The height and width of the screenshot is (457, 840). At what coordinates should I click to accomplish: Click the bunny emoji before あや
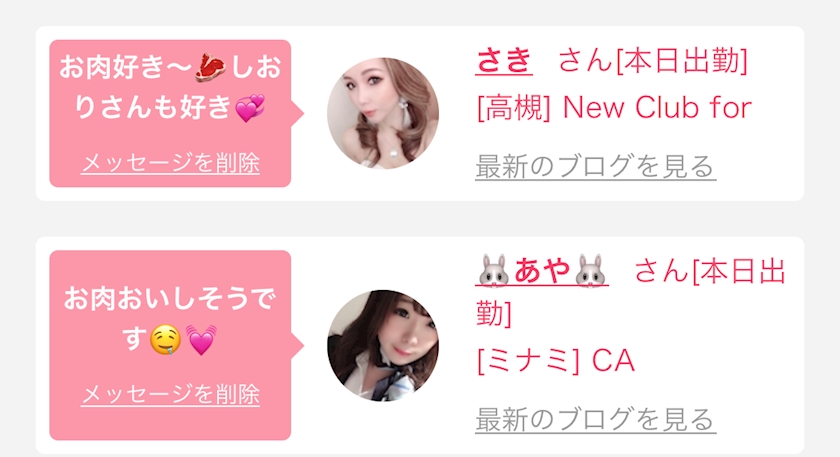493,270
